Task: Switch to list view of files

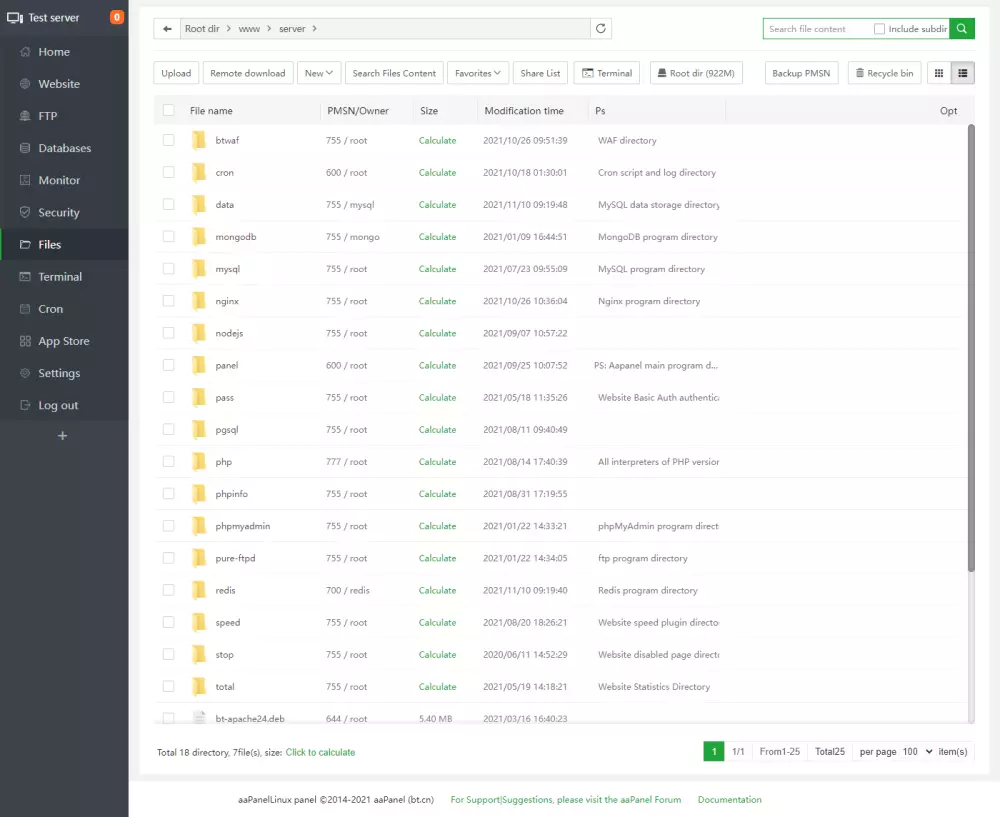Action: [x=960, y=72]
